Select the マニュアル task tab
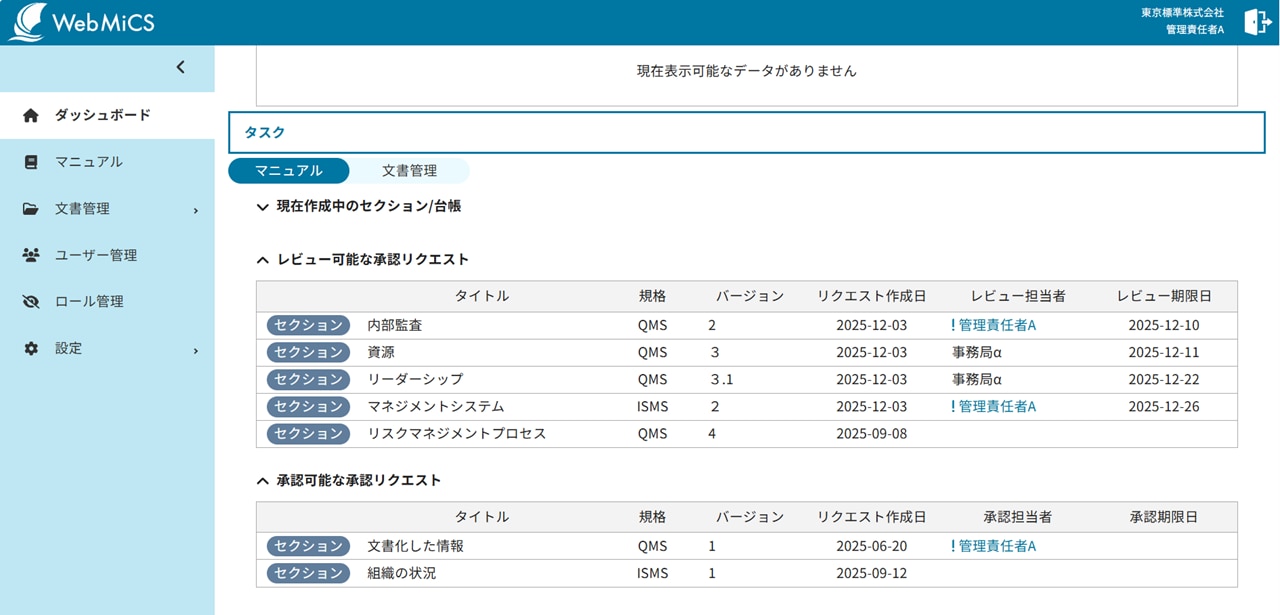This screenshot has width=1280, height=615. click(x=289, y=171)
